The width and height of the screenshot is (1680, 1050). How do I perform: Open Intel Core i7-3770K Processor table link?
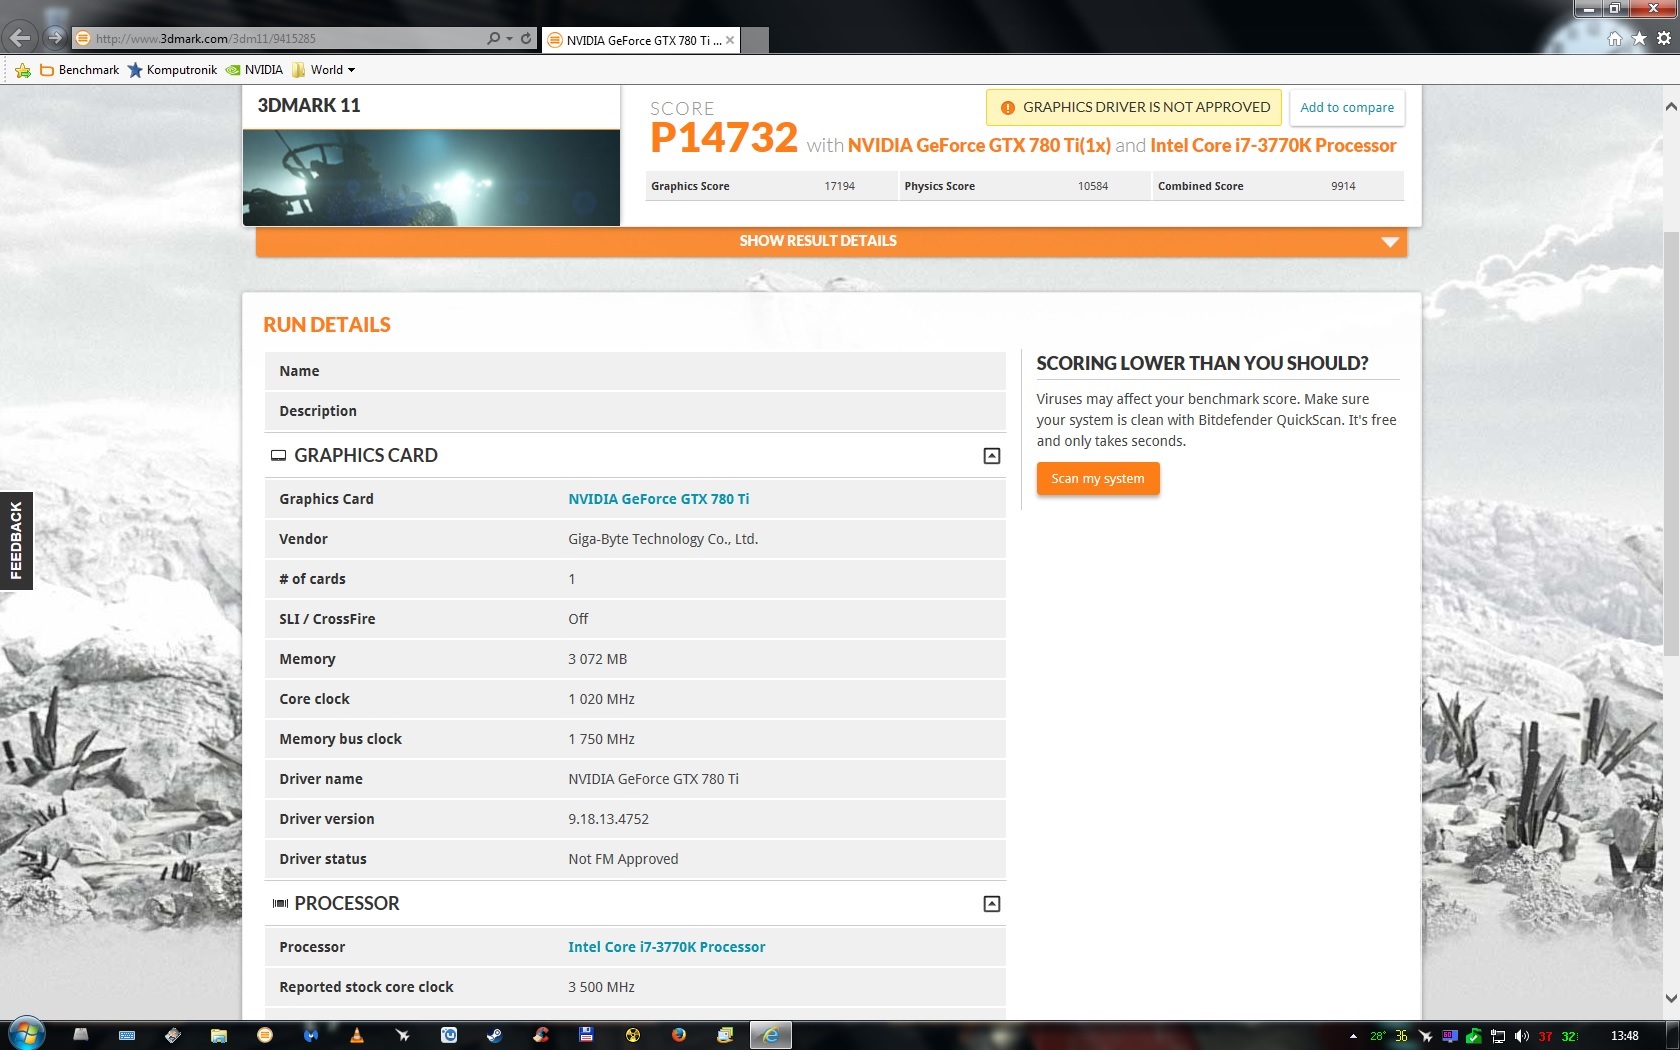[666, 947]
